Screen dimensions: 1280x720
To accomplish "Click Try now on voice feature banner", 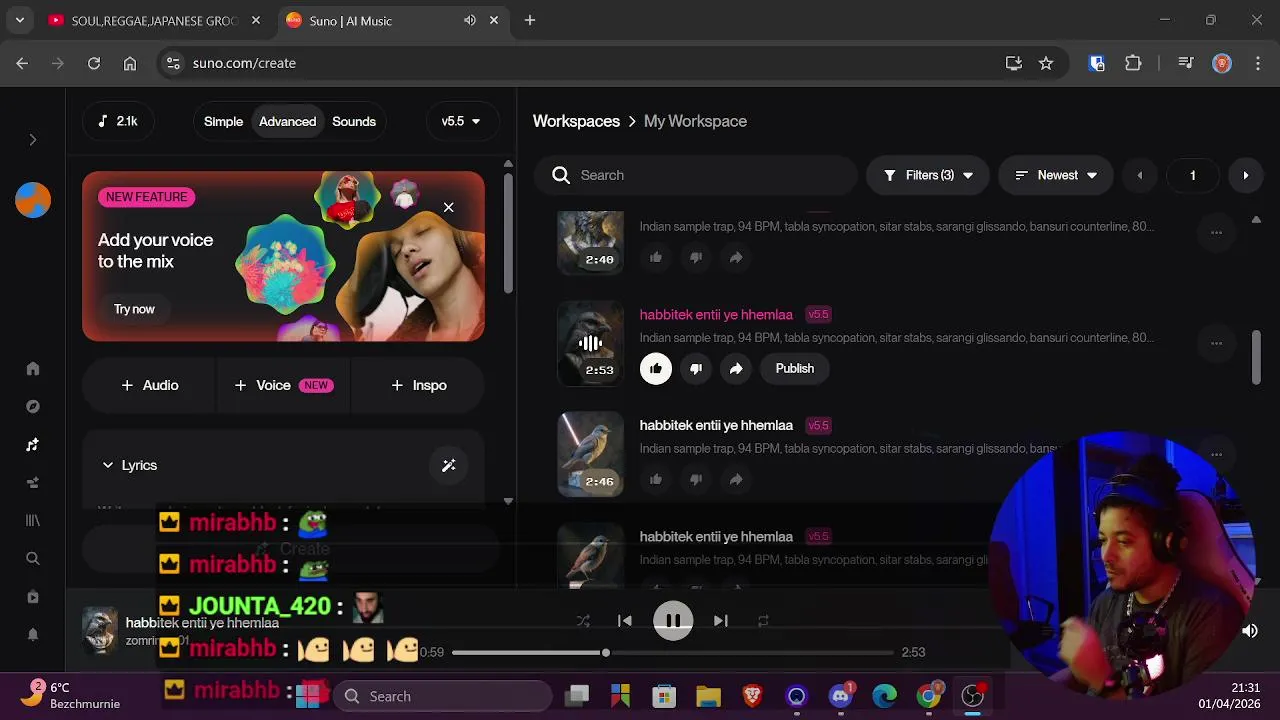I will (134, 309).
